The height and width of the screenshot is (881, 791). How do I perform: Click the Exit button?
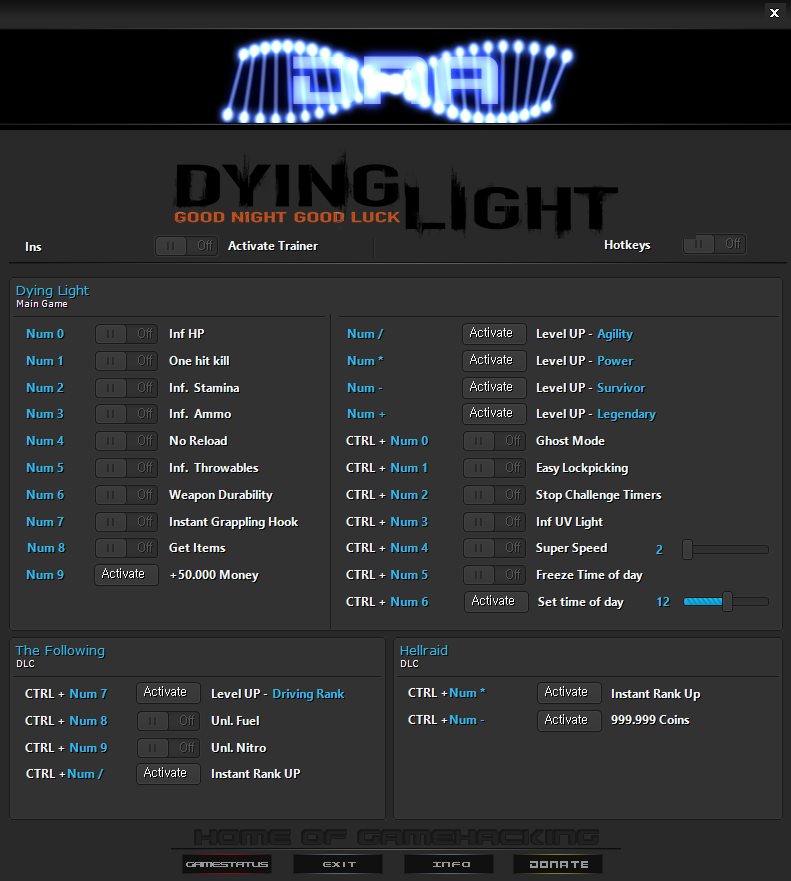[x=338, y=864]
